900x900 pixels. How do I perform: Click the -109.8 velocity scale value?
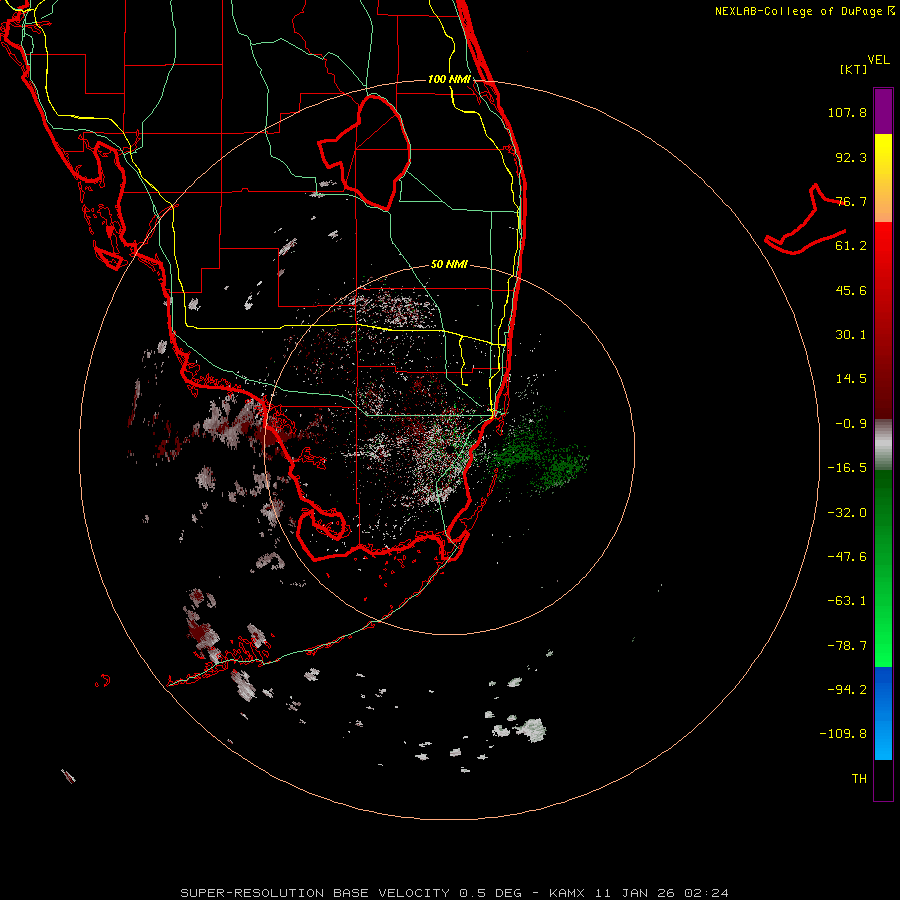843,734
